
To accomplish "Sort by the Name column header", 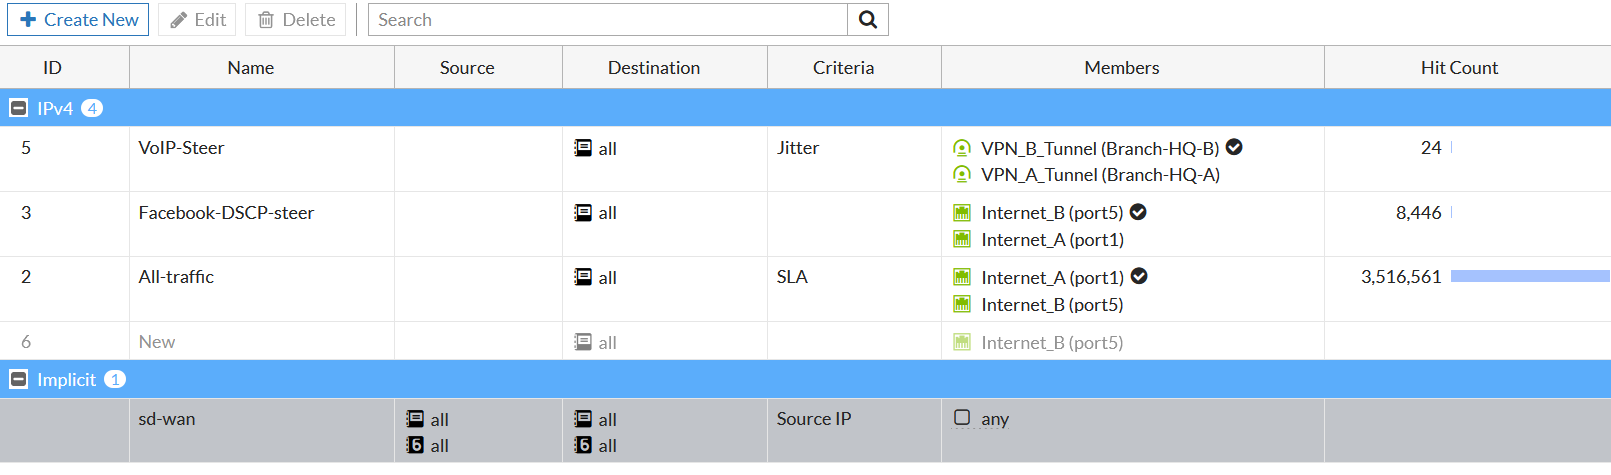I will (250, 67).
